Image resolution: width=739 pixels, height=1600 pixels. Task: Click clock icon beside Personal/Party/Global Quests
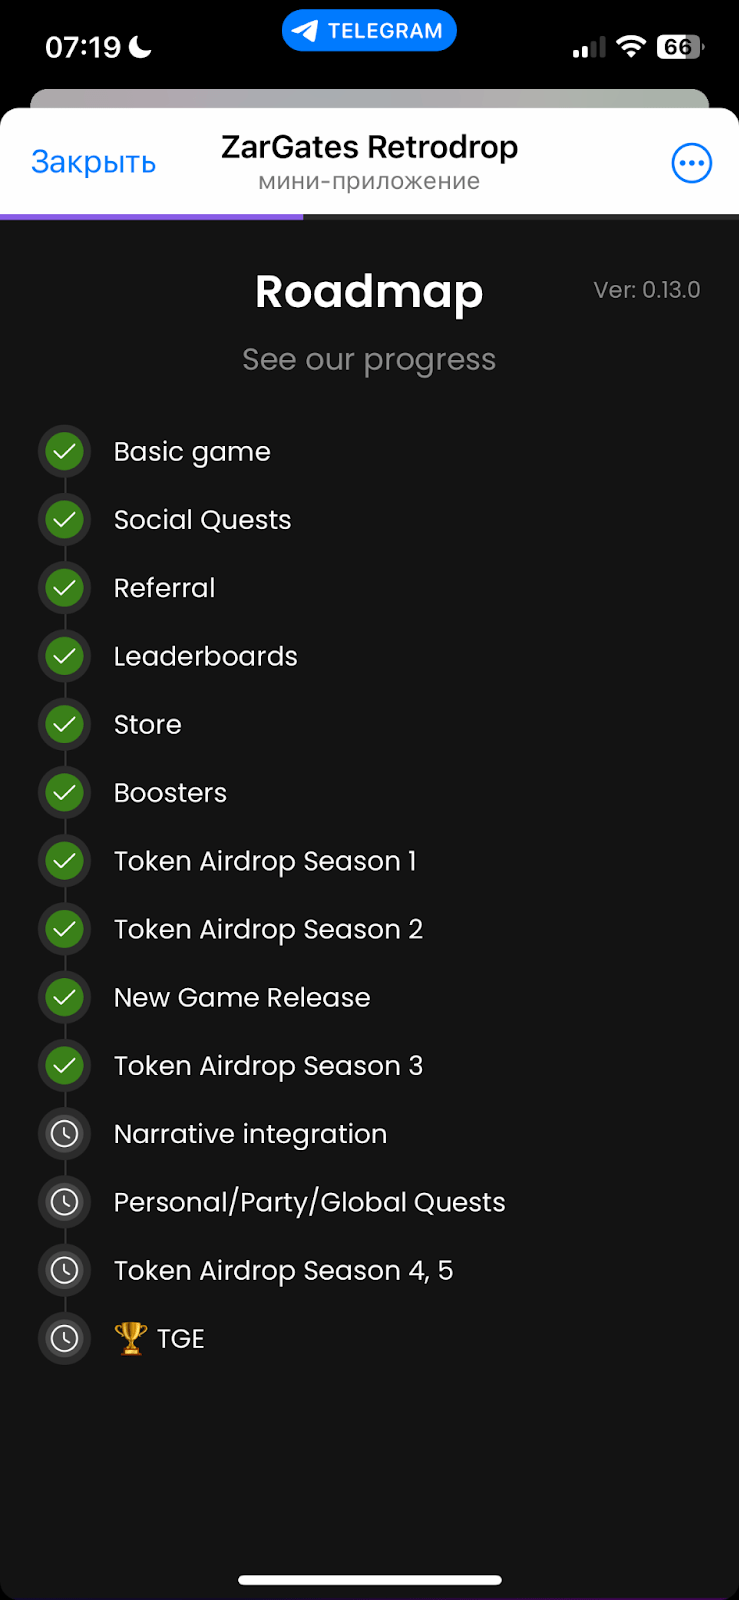click(65, 1202)
